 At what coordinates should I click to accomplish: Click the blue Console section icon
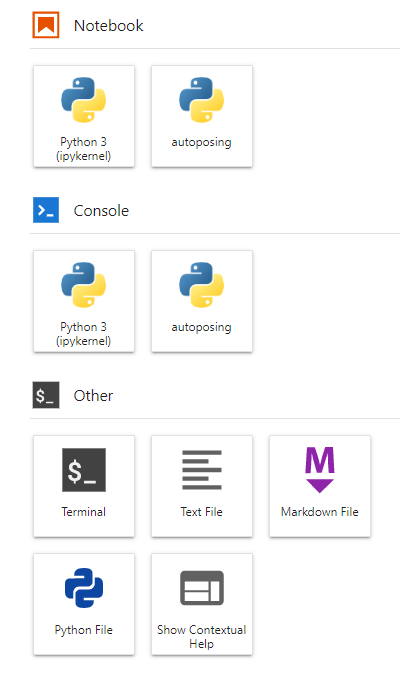point(46,210)
